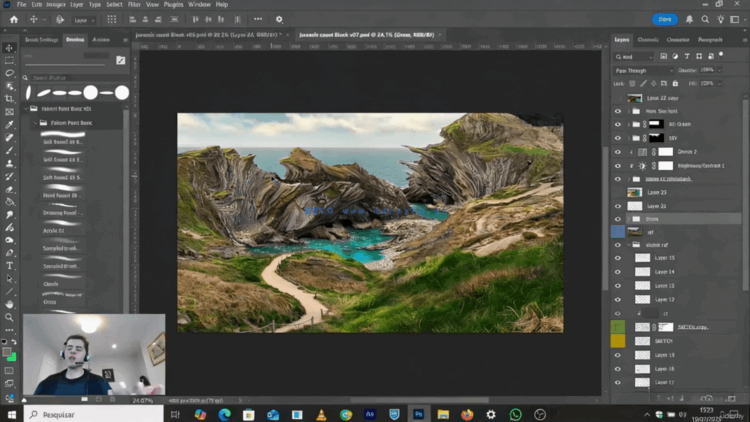Screen dimensions: 750x422
Task: Select the Zoom magnifier tool
Action: (x=10, y=317)
